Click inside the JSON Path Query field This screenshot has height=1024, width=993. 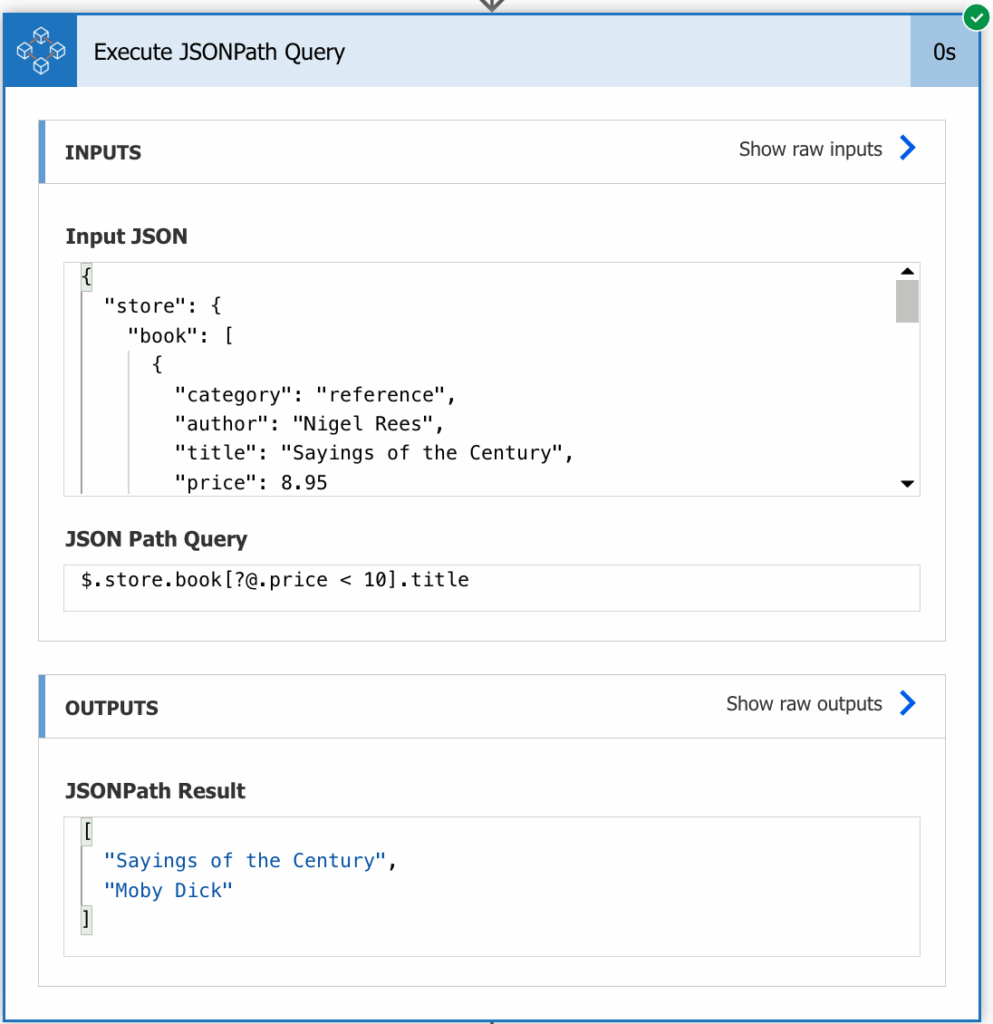[492, 588]
